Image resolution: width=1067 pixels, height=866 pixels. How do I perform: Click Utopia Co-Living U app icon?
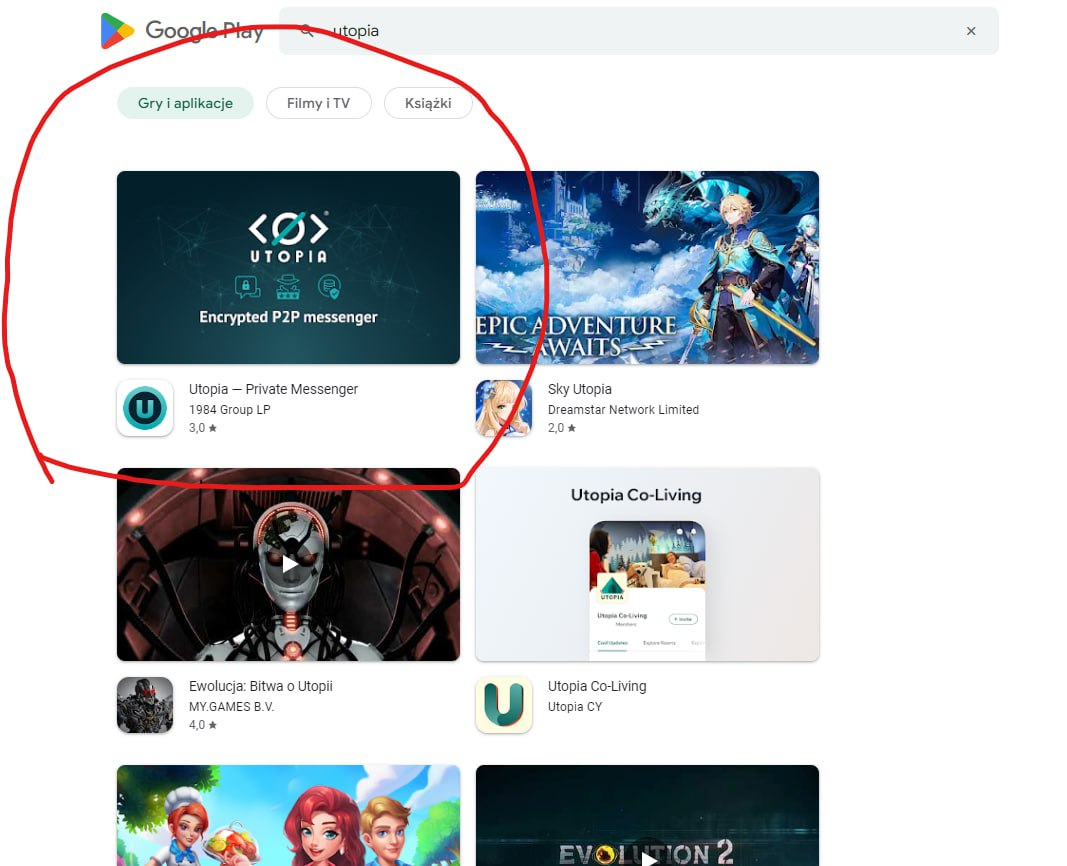504,705
